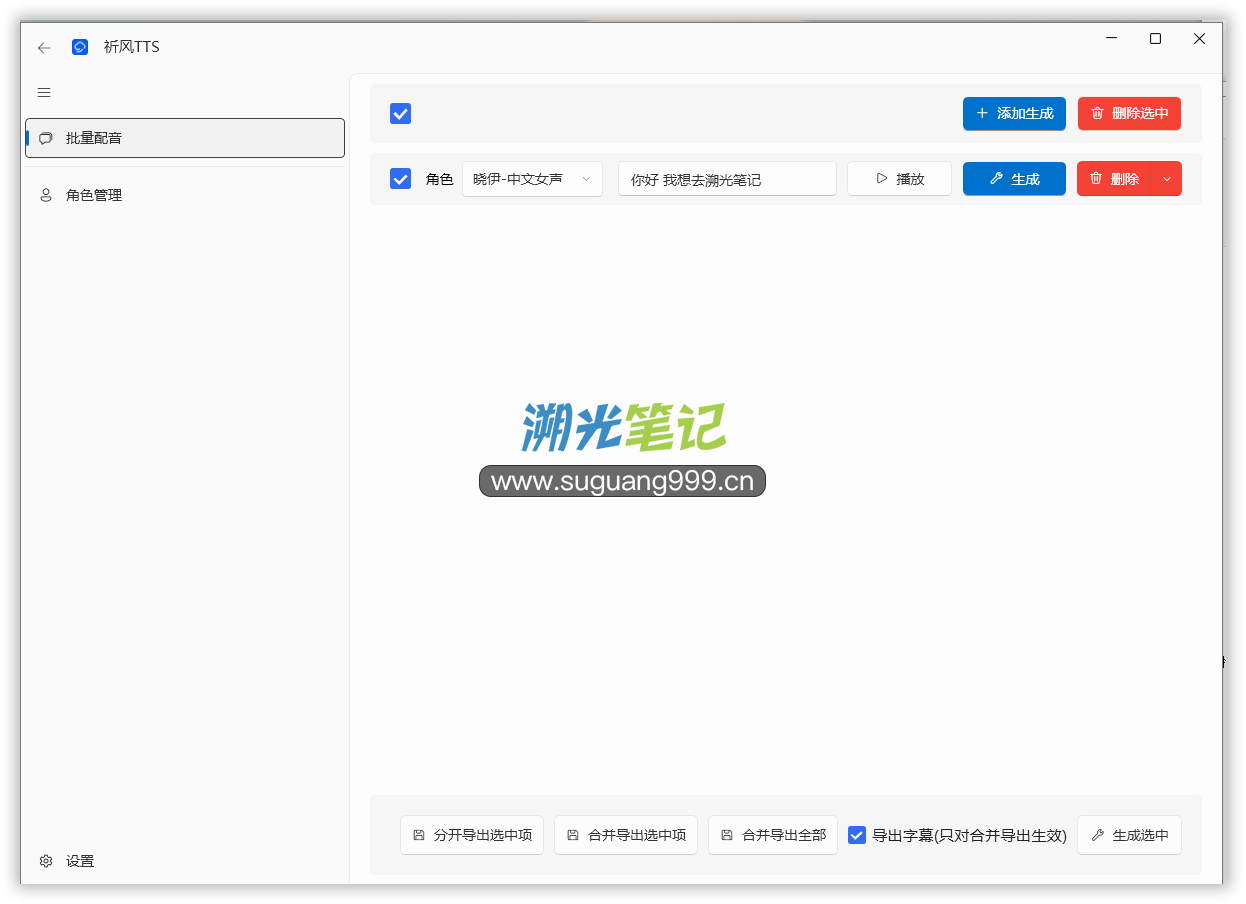This screenshot has height=904, width=1246.
Task: Toggle the hamburger navigation menu
Action: click(x=44, y=93)
